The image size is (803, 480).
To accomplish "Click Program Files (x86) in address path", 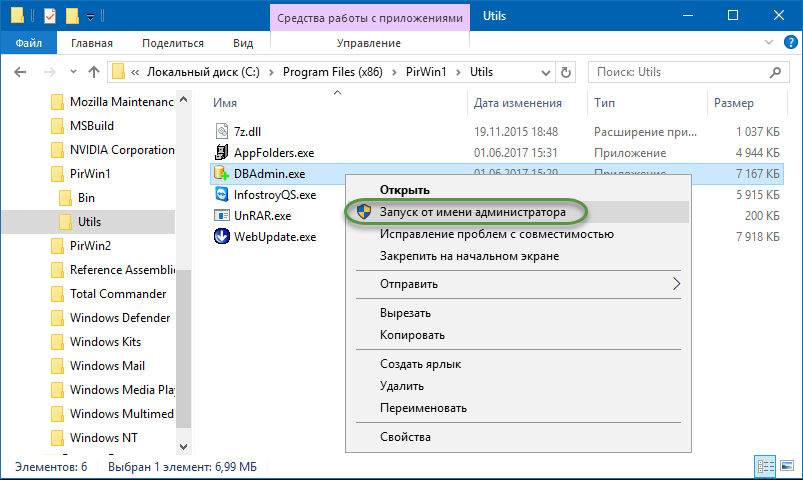I will [x=332, y=72].
